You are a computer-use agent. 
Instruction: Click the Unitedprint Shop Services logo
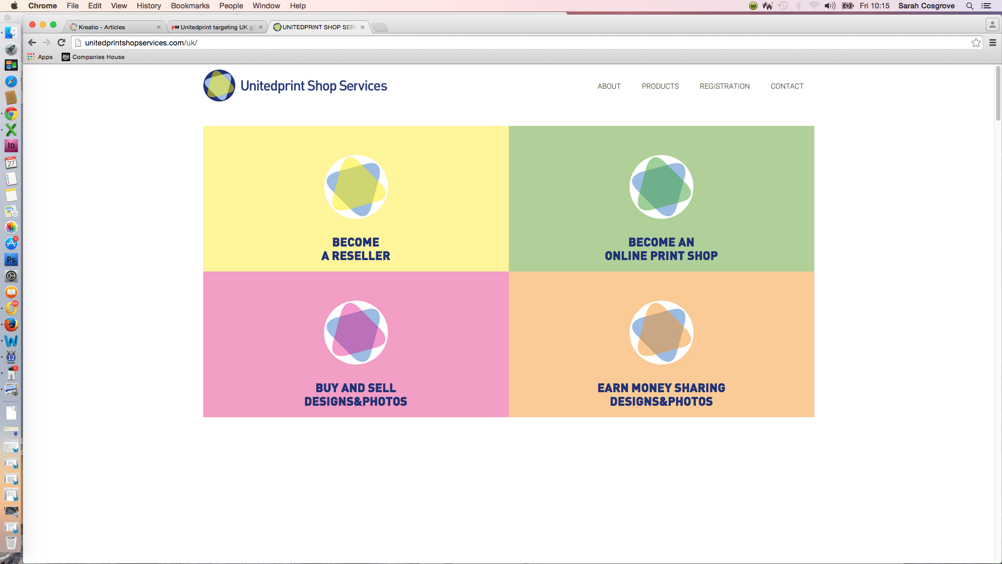click(x=295, y=86)
